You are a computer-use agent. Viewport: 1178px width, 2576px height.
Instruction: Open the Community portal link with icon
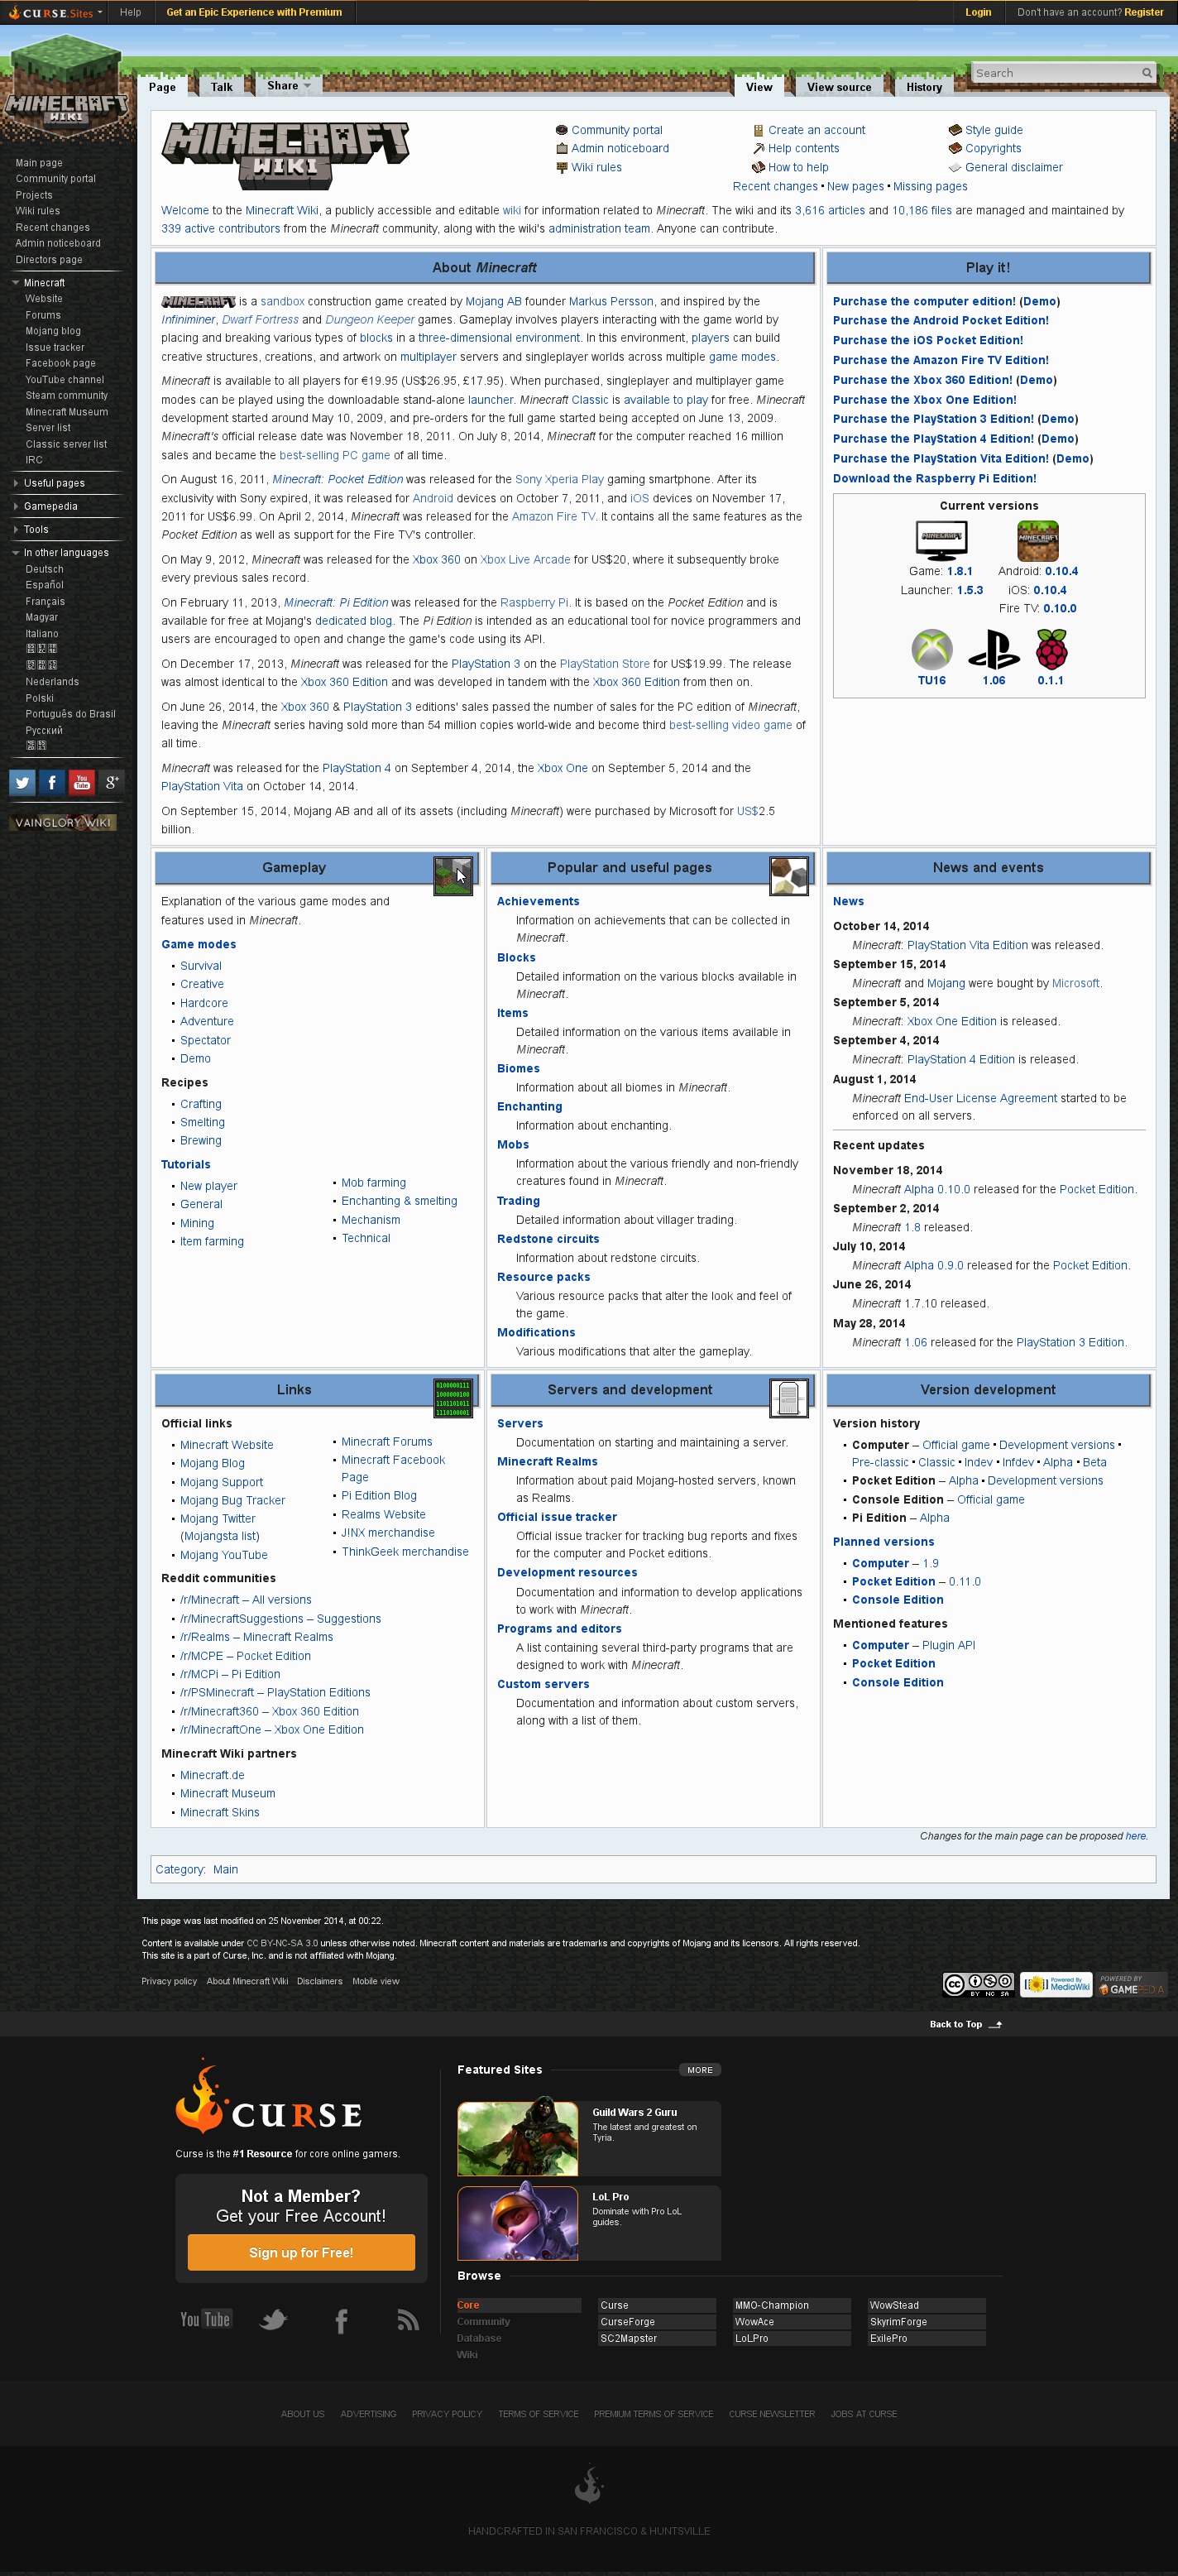[x=609, y=130]
